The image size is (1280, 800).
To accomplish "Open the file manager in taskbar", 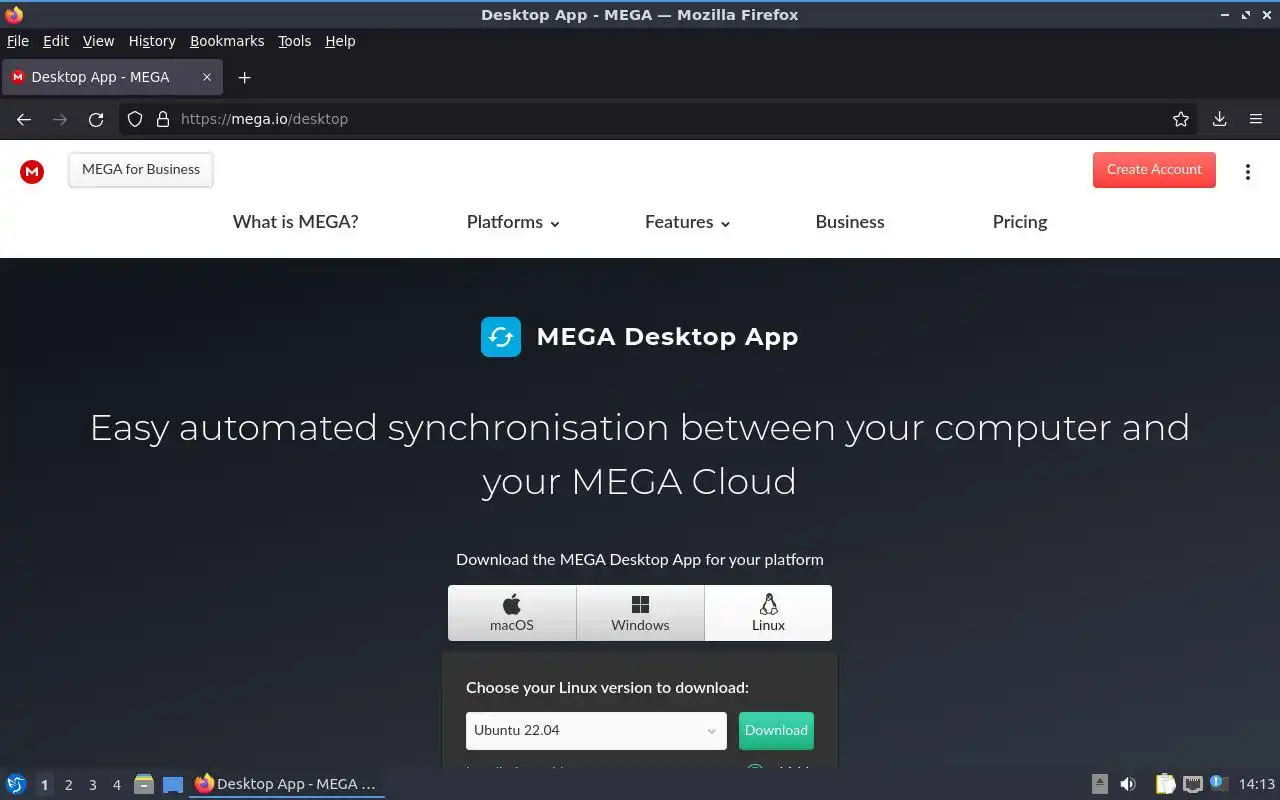I will click(144, 784).
